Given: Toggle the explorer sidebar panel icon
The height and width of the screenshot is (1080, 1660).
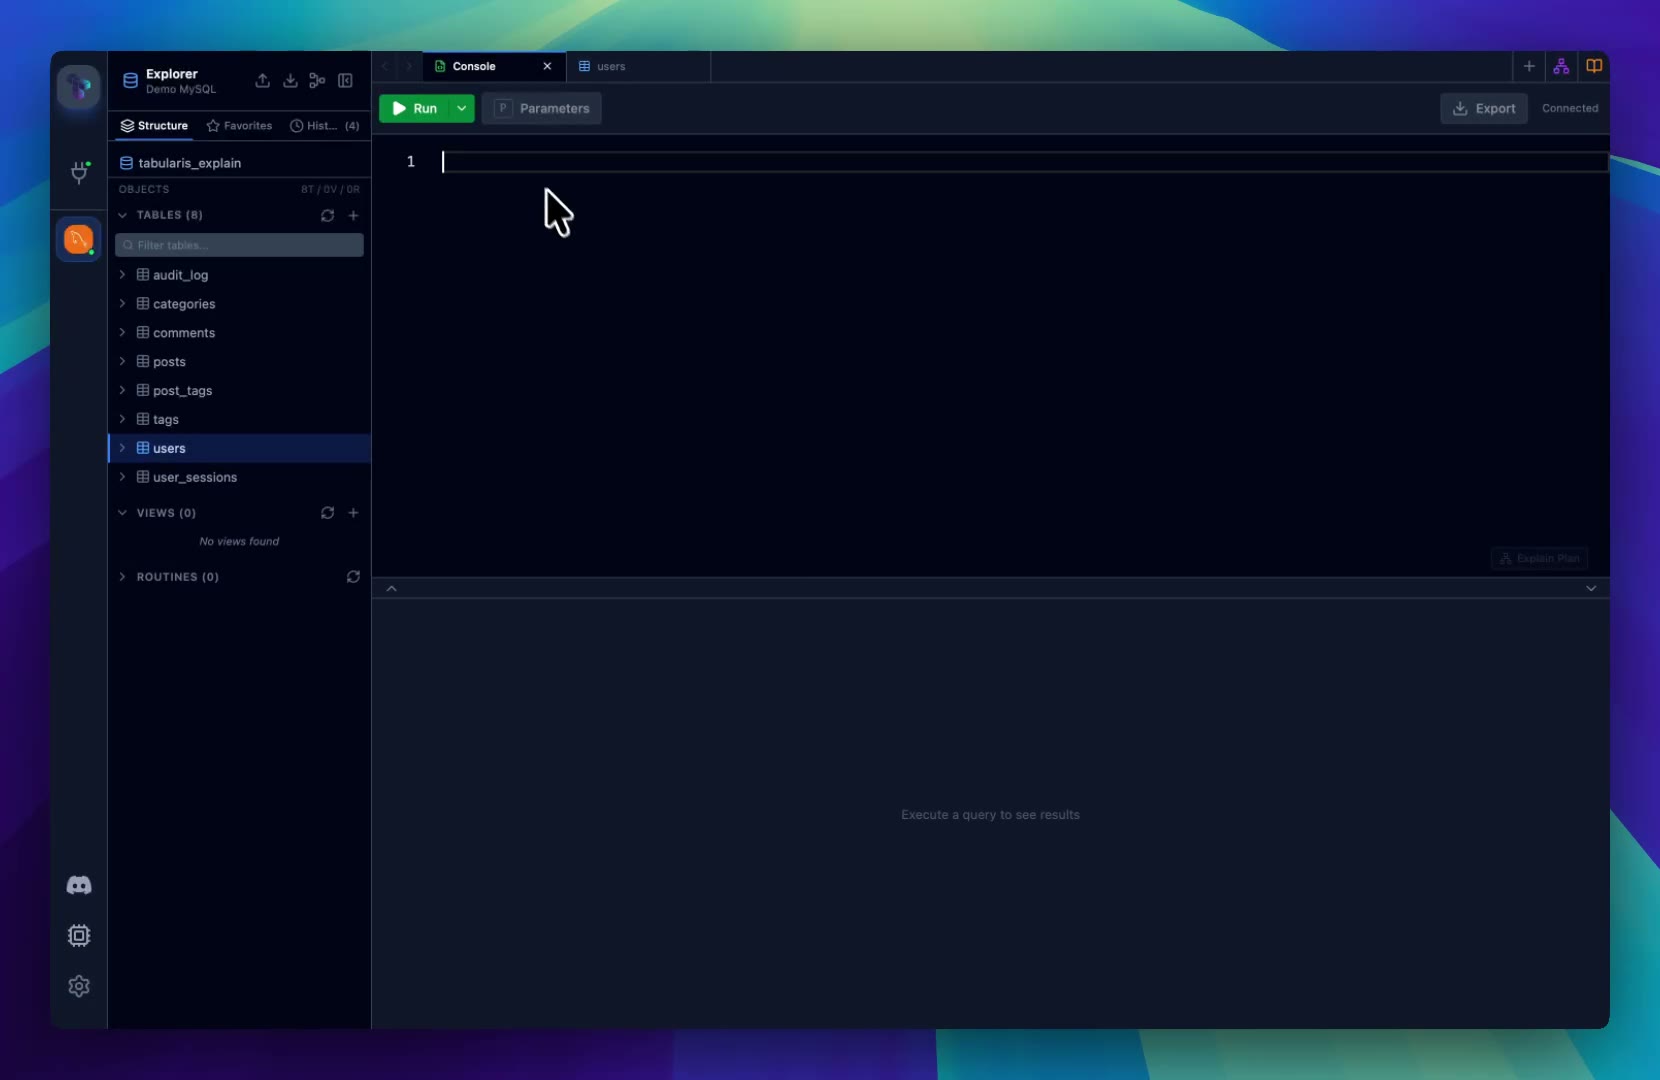Looking at the screenshot, I should tap(345, 81).
